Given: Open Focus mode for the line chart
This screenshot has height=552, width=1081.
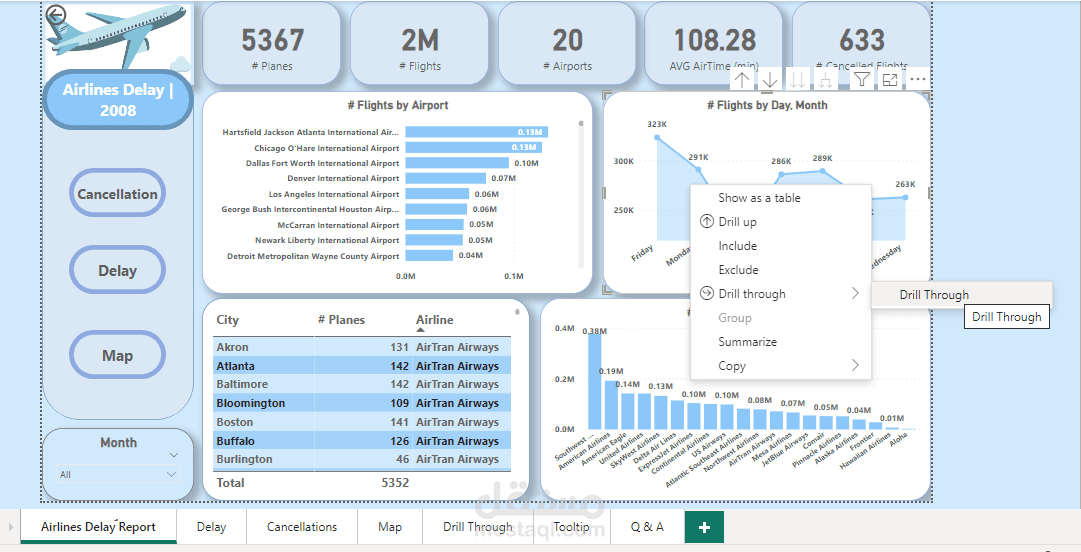Looking at the screenshot, I should [x=889, y=80].
